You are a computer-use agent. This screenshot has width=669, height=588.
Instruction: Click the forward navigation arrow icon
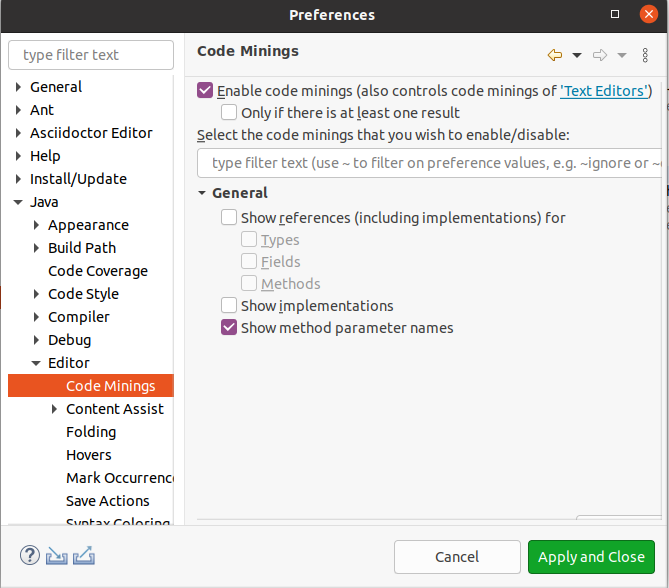click(600, 55)
